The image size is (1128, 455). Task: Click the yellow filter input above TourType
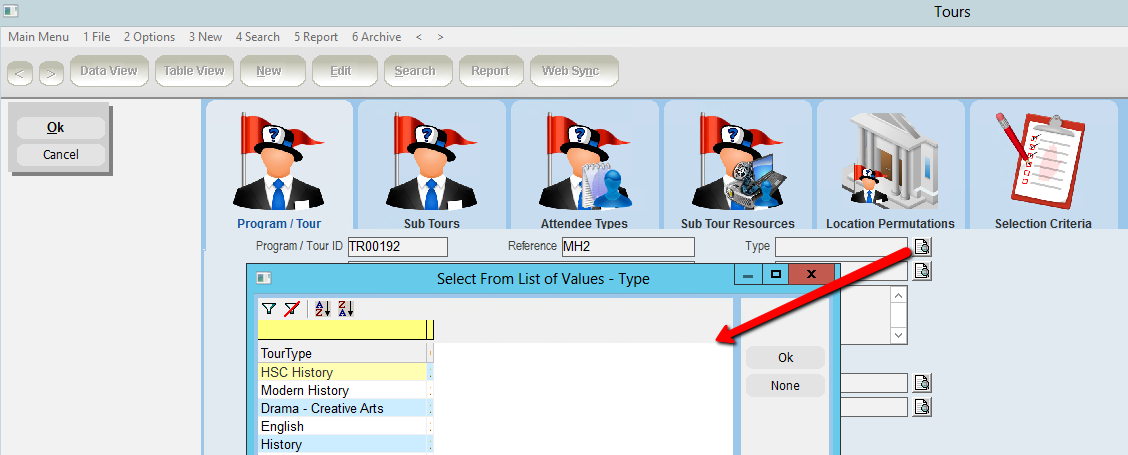(x=342, y=330)
